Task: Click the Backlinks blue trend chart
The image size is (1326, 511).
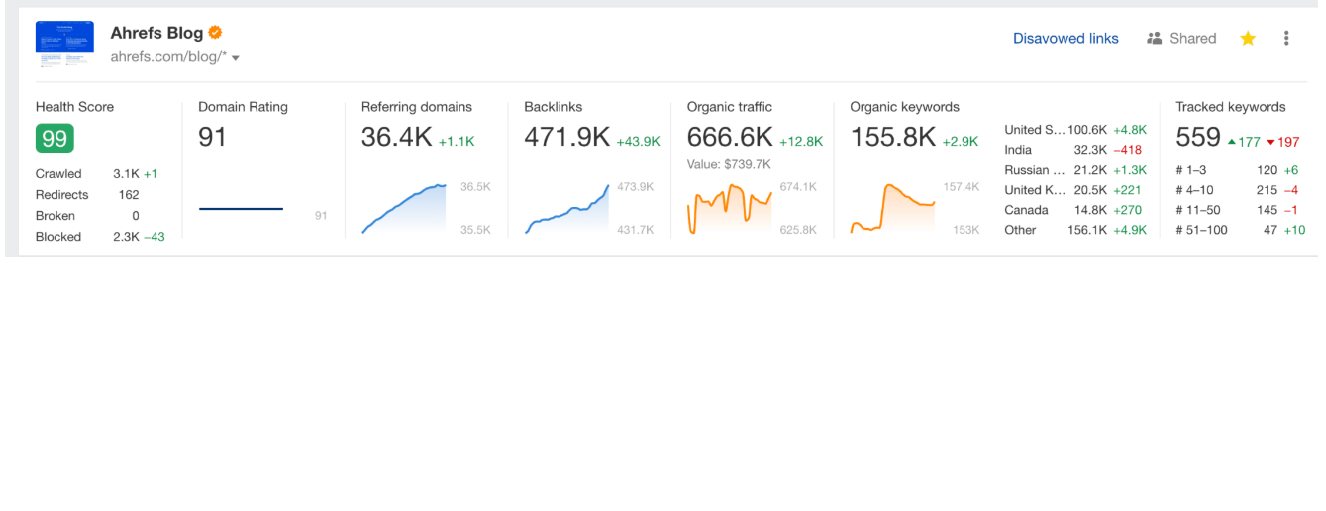Action: 567,210
